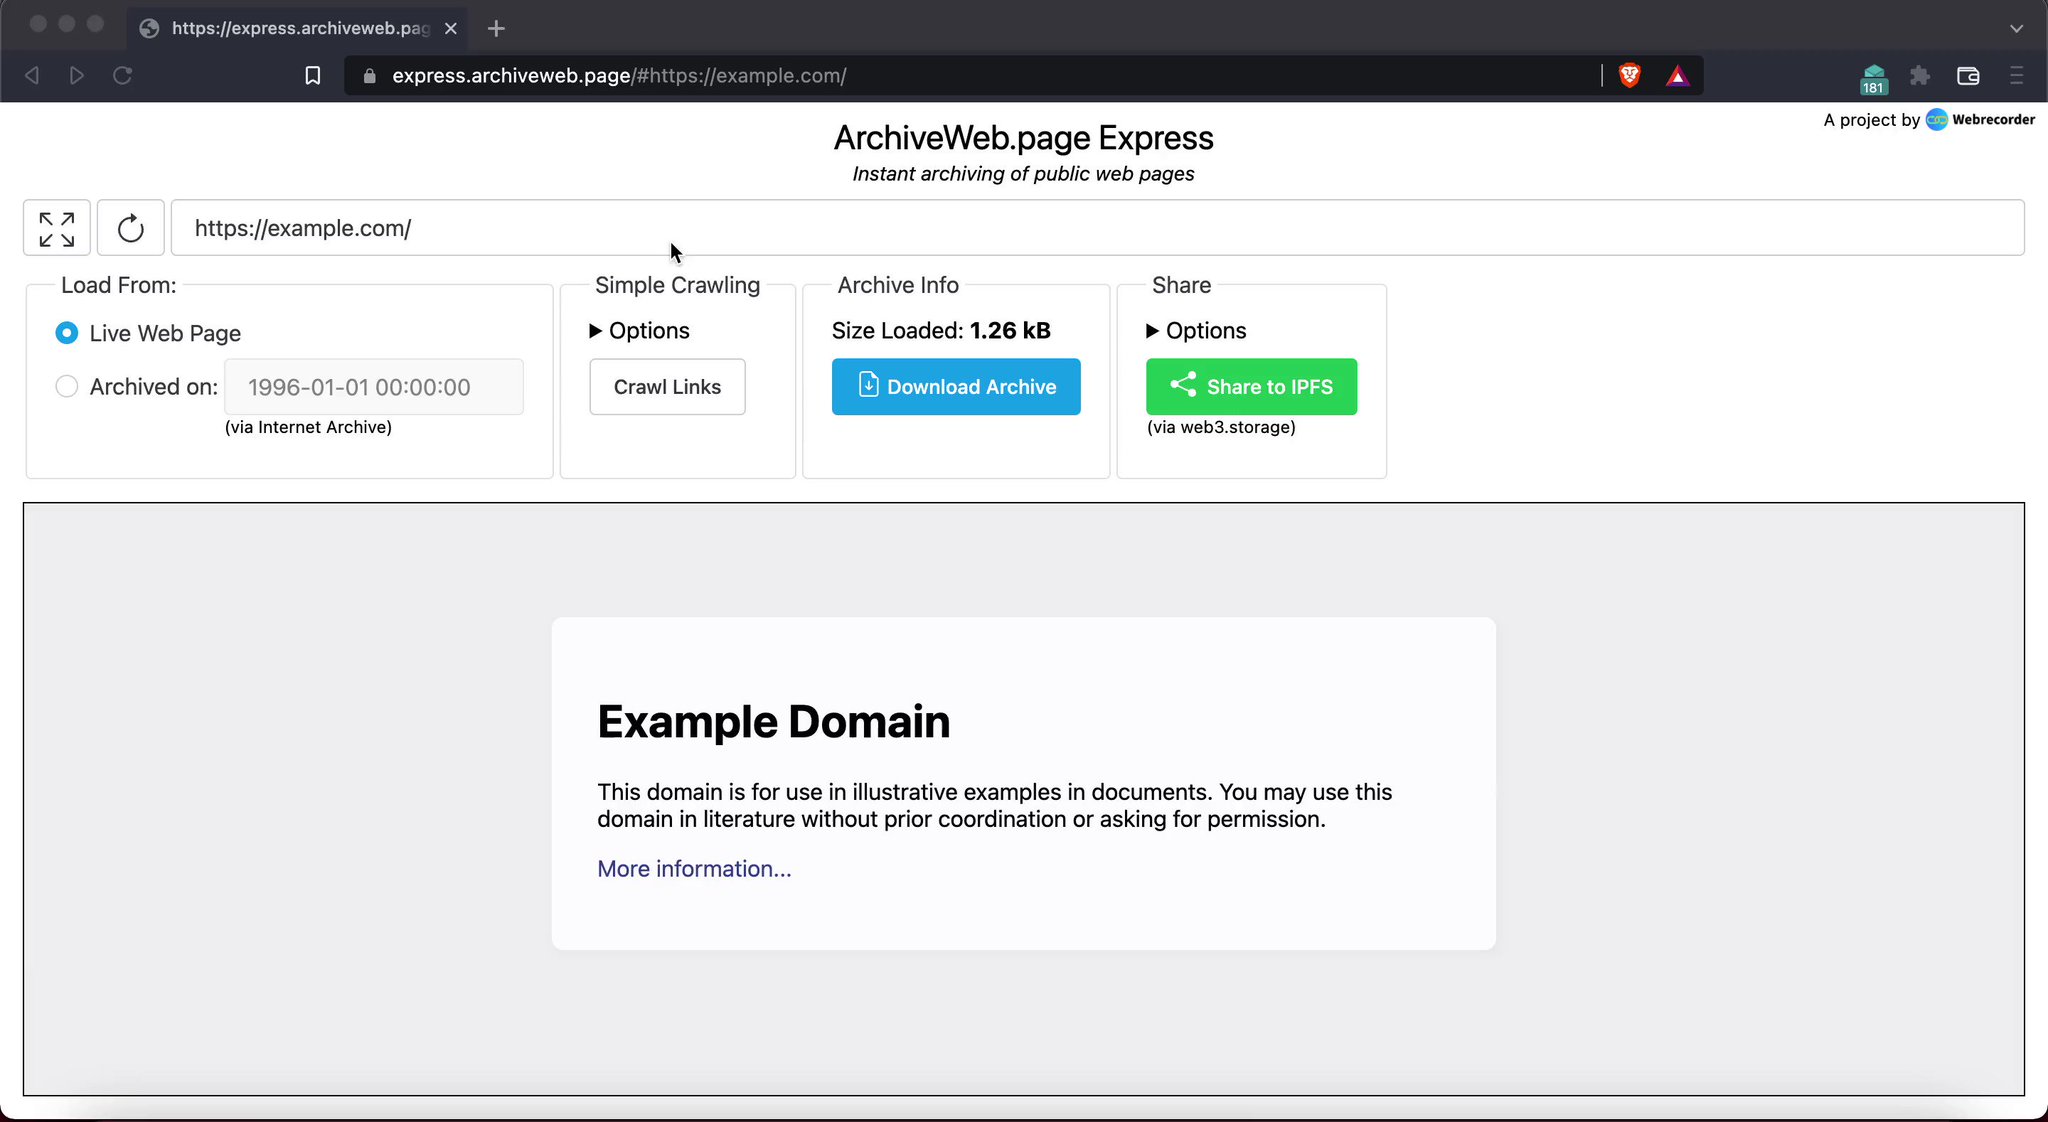Screen dimensions: 2048x1122
Task: Click the Brave Rewards triangle icon
Action: [x=1678, y=75]
